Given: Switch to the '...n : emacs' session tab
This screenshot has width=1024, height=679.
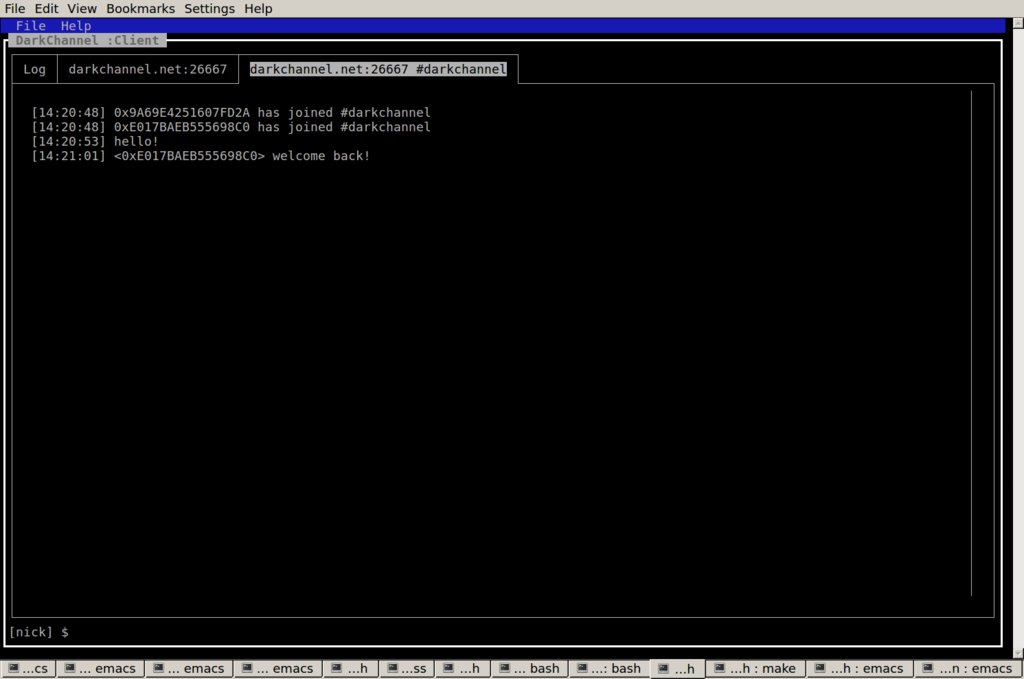Looking at the screenshot, I should coord(968,669).
